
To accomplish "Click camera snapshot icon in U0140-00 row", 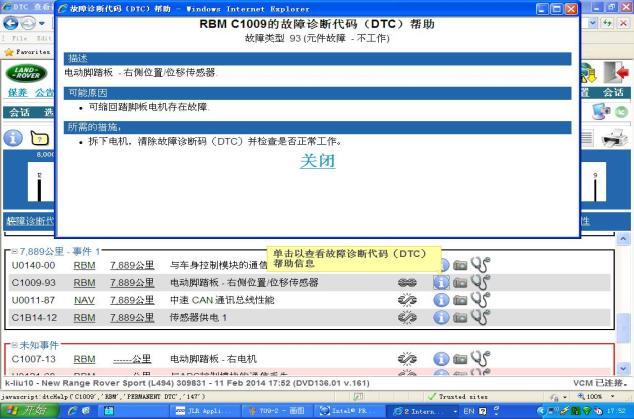I will (x=460, y=265).
